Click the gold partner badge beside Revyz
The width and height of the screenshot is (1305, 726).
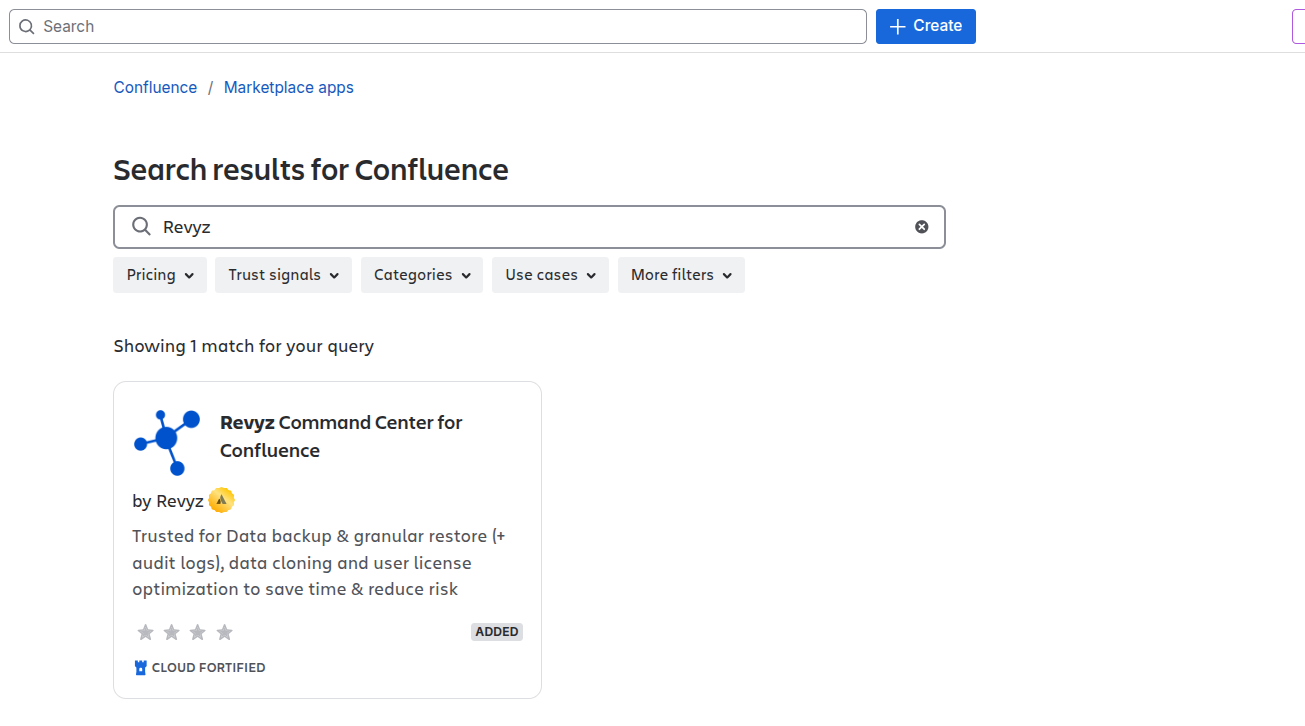[x=221, y=500]
